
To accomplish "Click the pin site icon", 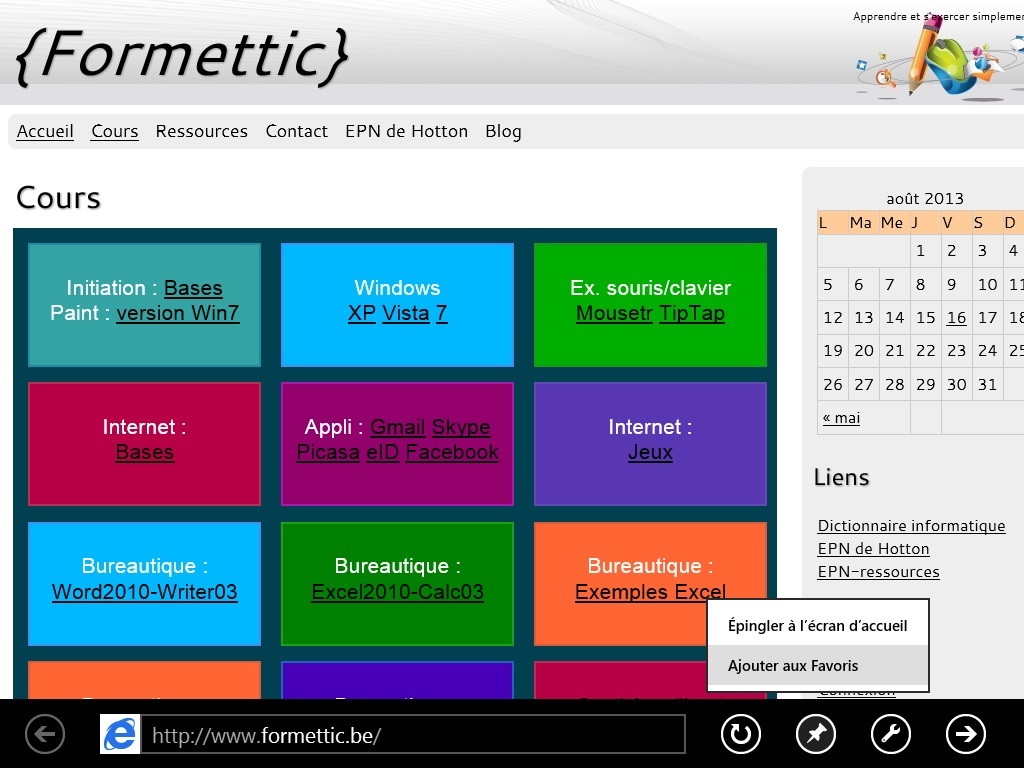I will pyautogui.click(x=816, y=734).
